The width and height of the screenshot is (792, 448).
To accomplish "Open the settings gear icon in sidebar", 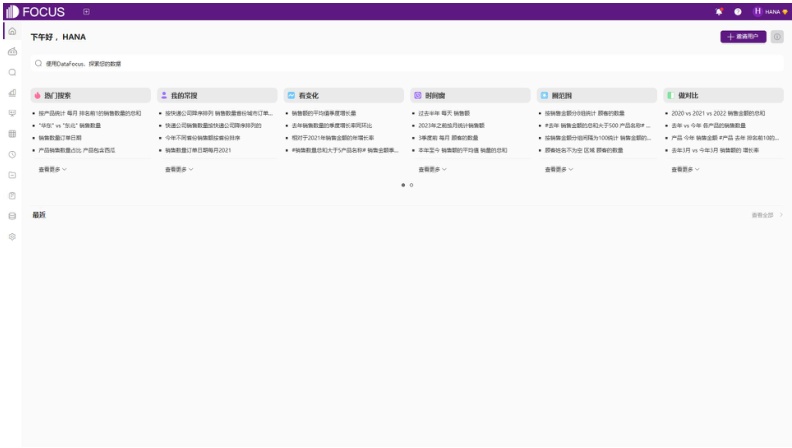I will coord(13,236).
